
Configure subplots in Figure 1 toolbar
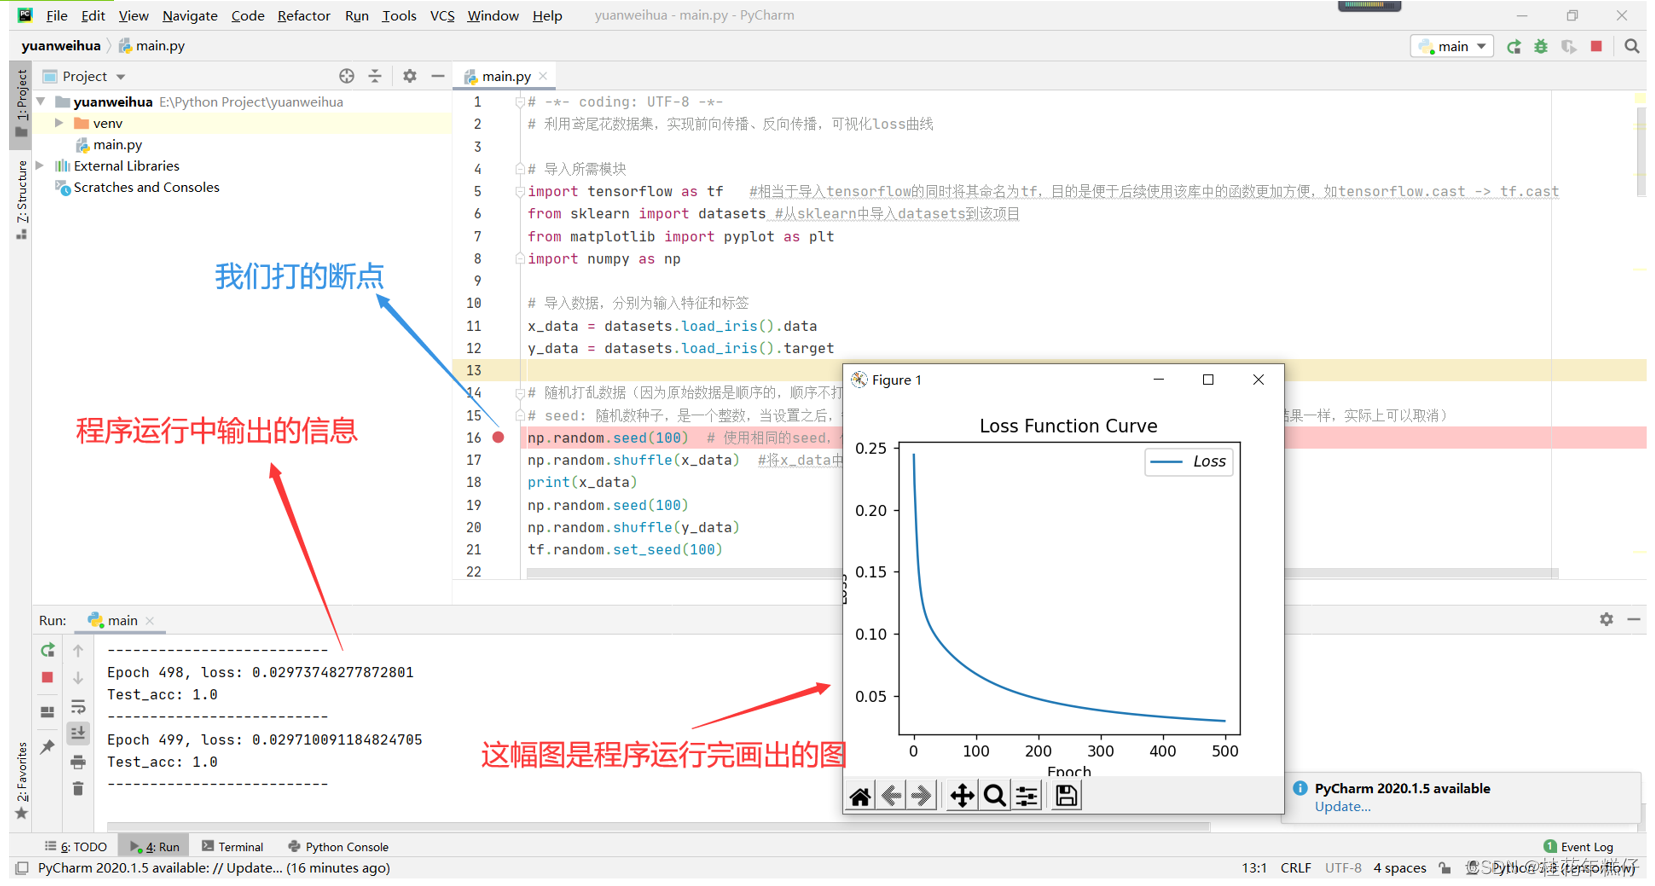[x=1027, y=796]
